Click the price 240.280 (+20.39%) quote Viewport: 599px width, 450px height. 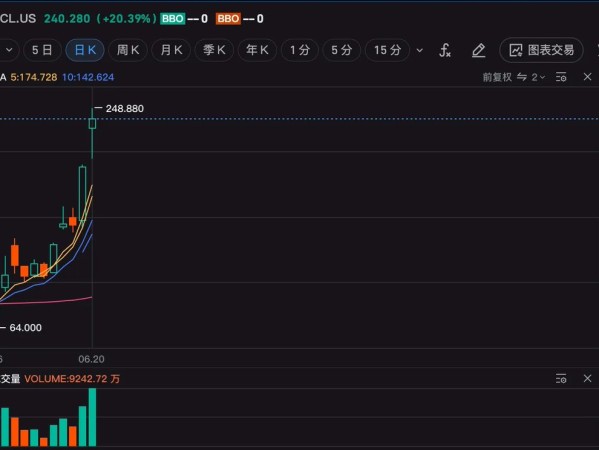[100, 19]
